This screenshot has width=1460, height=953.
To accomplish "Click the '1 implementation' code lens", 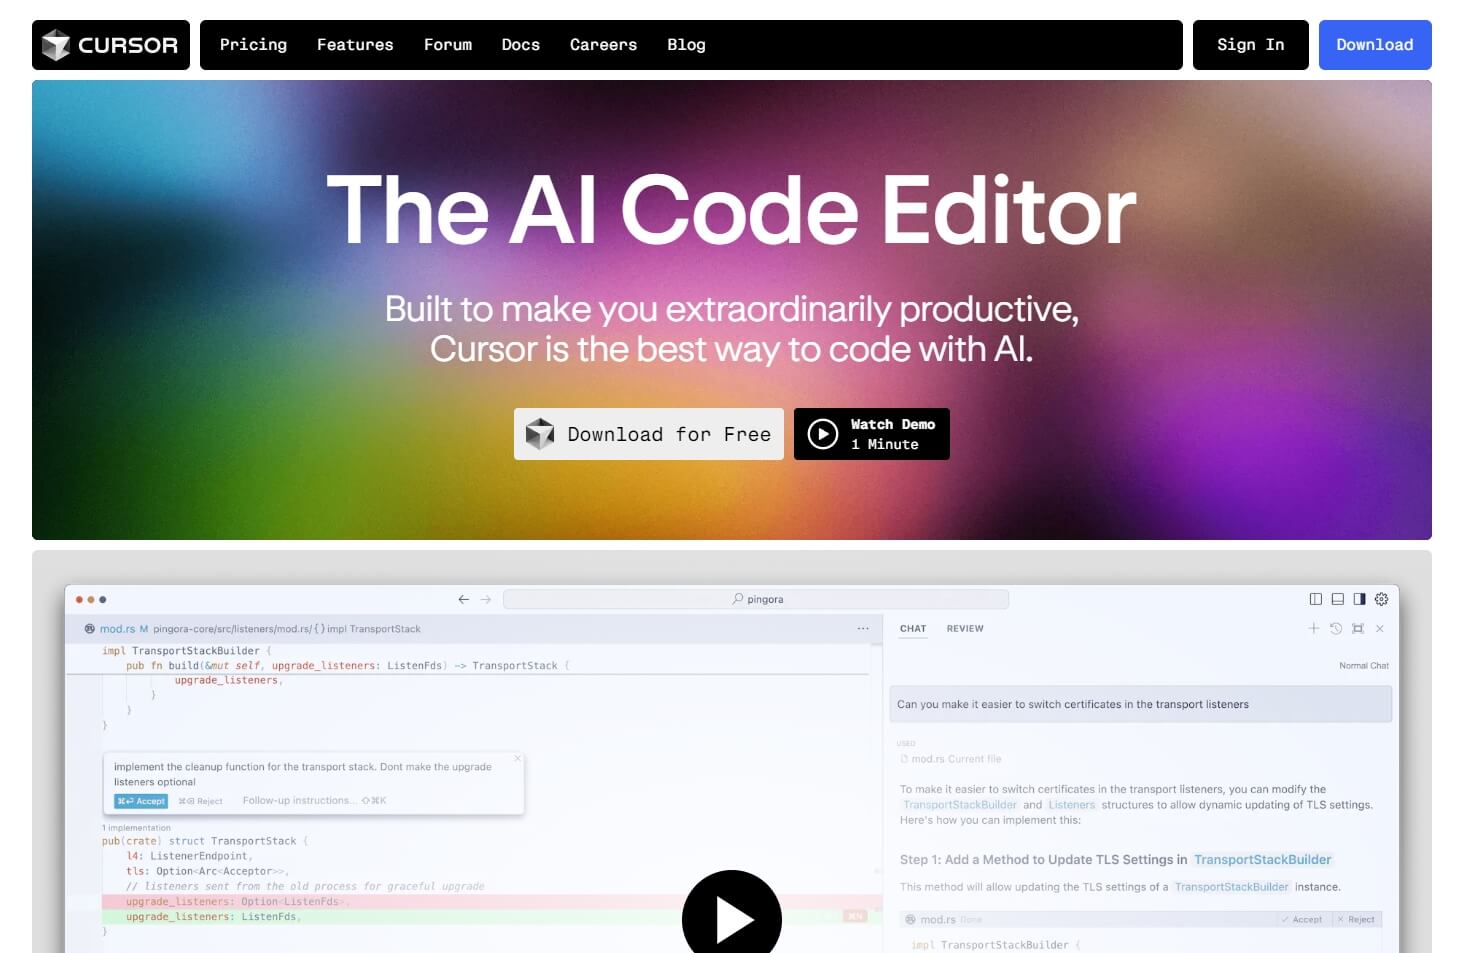I will [136, 828].
